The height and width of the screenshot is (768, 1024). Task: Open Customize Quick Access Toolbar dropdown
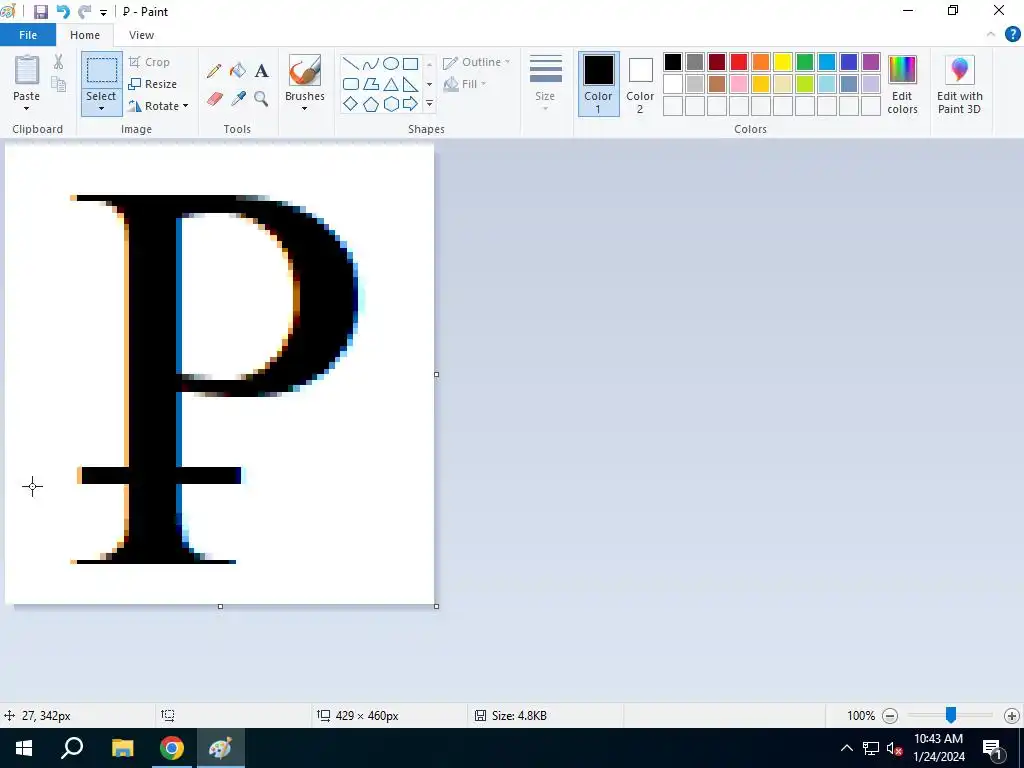[x=103, y=12]
